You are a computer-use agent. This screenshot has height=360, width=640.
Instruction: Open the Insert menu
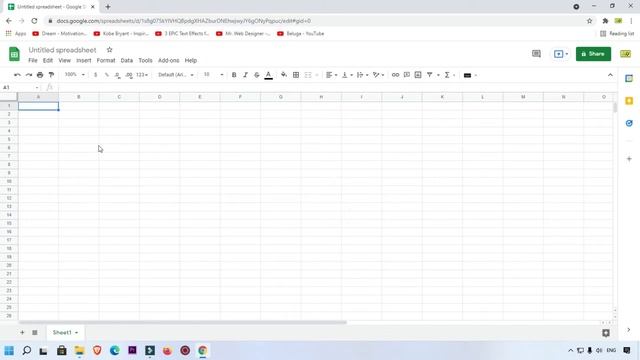84,60
